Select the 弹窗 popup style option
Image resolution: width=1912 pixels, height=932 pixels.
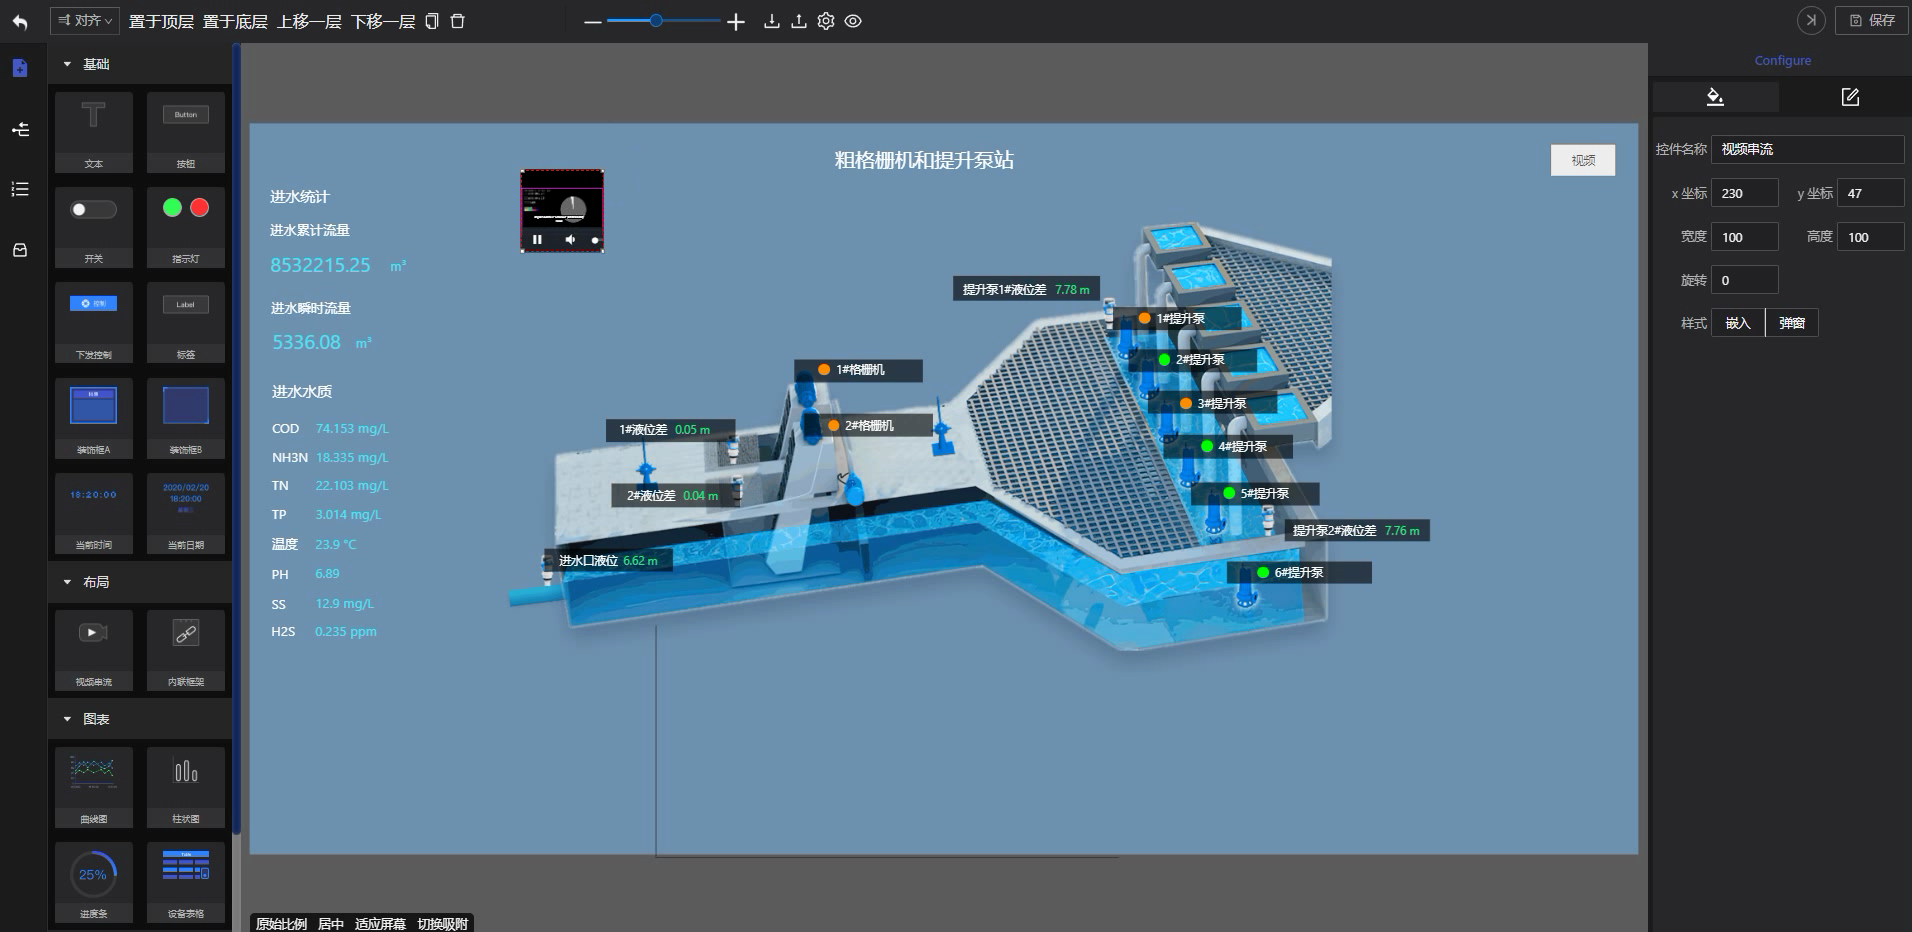coord(1792,323)
